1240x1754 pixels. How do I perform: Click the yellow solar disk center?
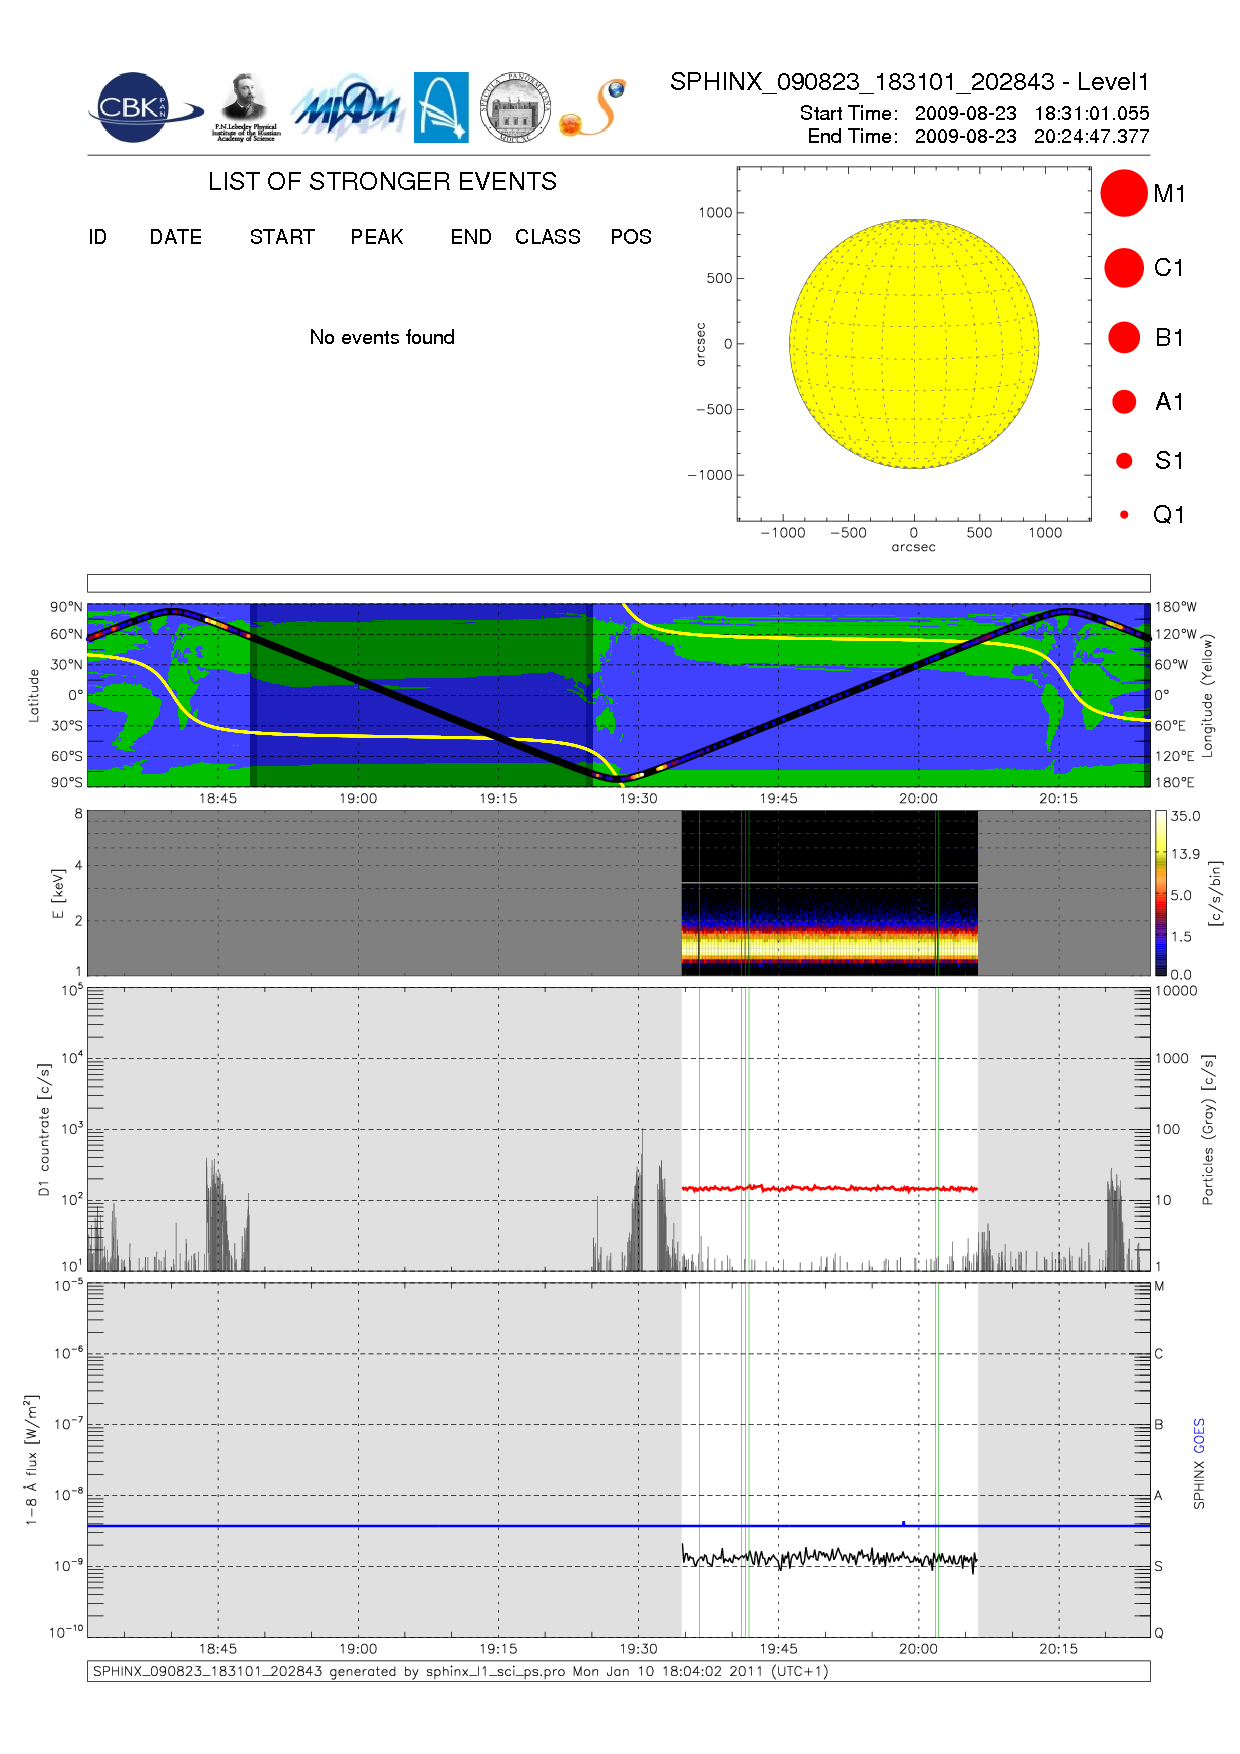point(914,344)
